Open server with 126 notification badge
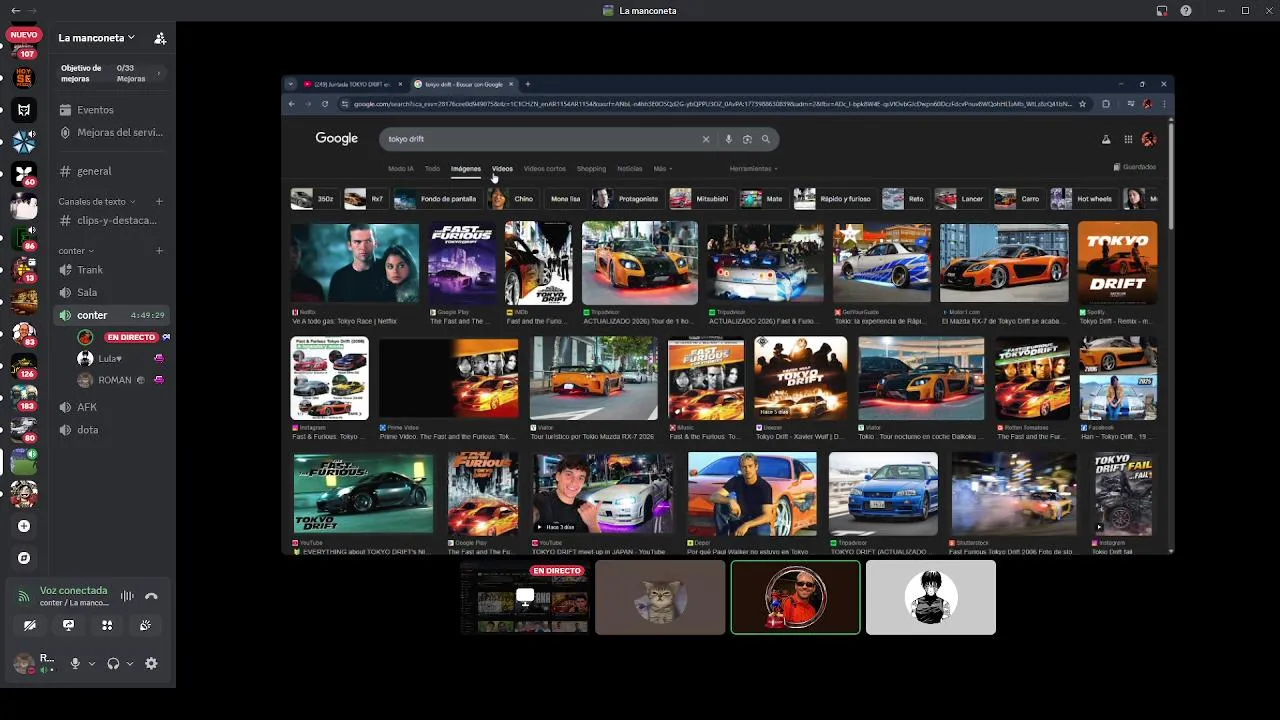 point(24,364)
